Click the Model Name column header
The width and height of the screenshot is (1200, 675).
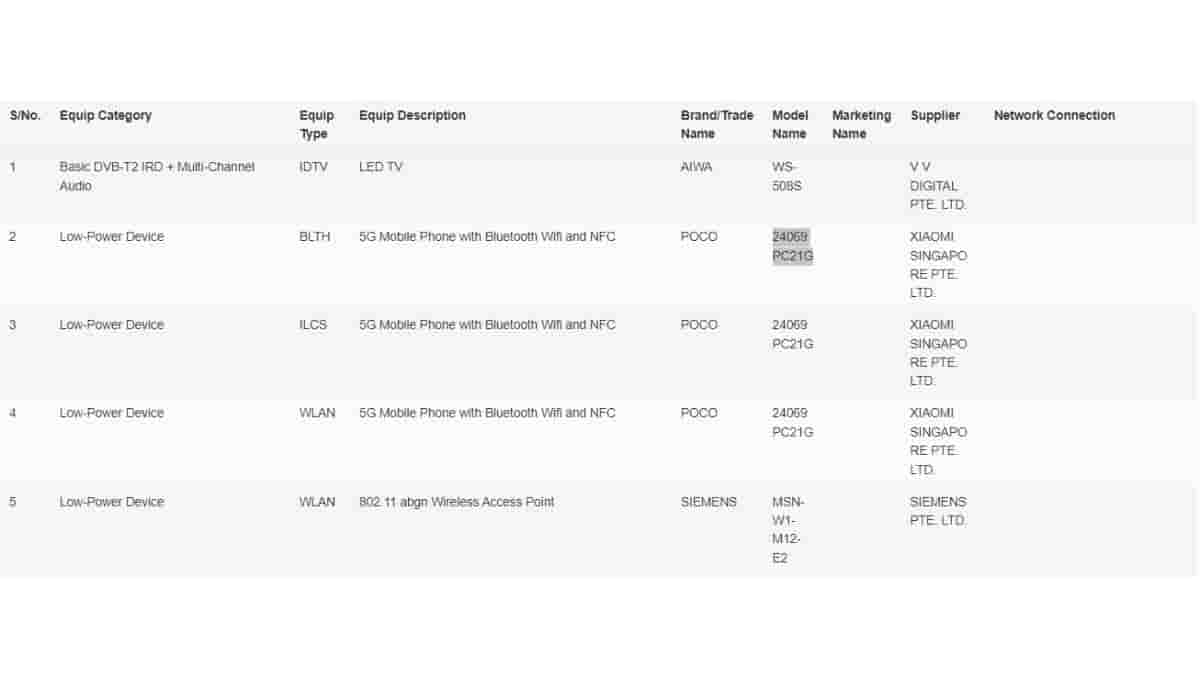[789, 125]
